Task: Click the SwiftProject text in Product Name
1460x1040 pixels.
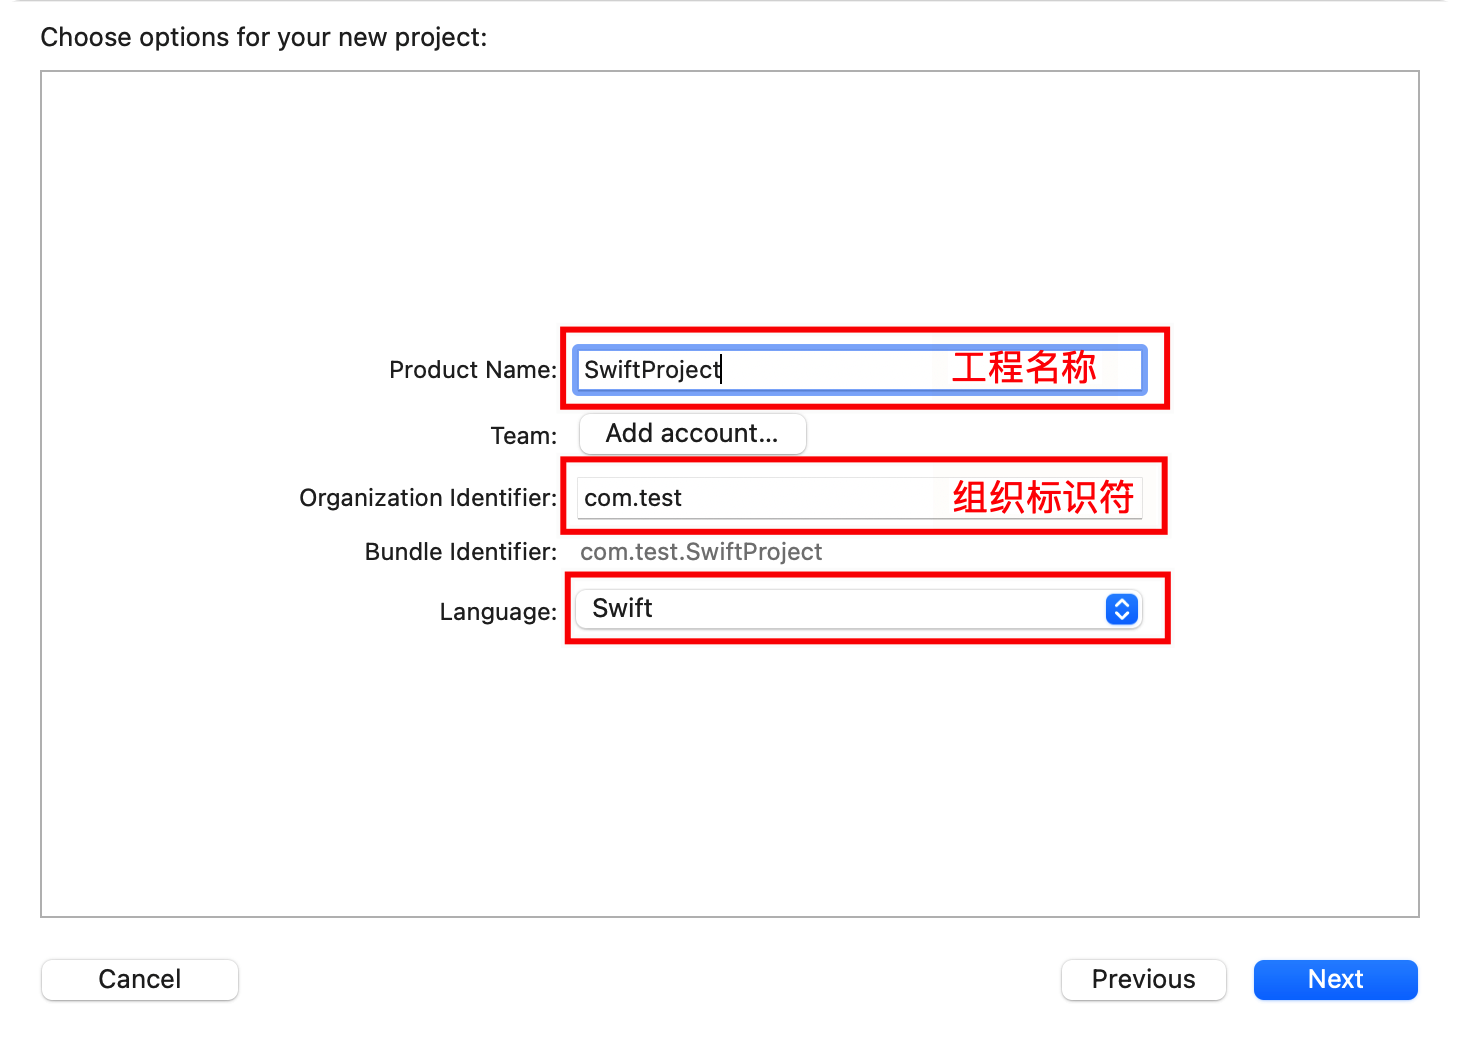Action: [650, 369]
